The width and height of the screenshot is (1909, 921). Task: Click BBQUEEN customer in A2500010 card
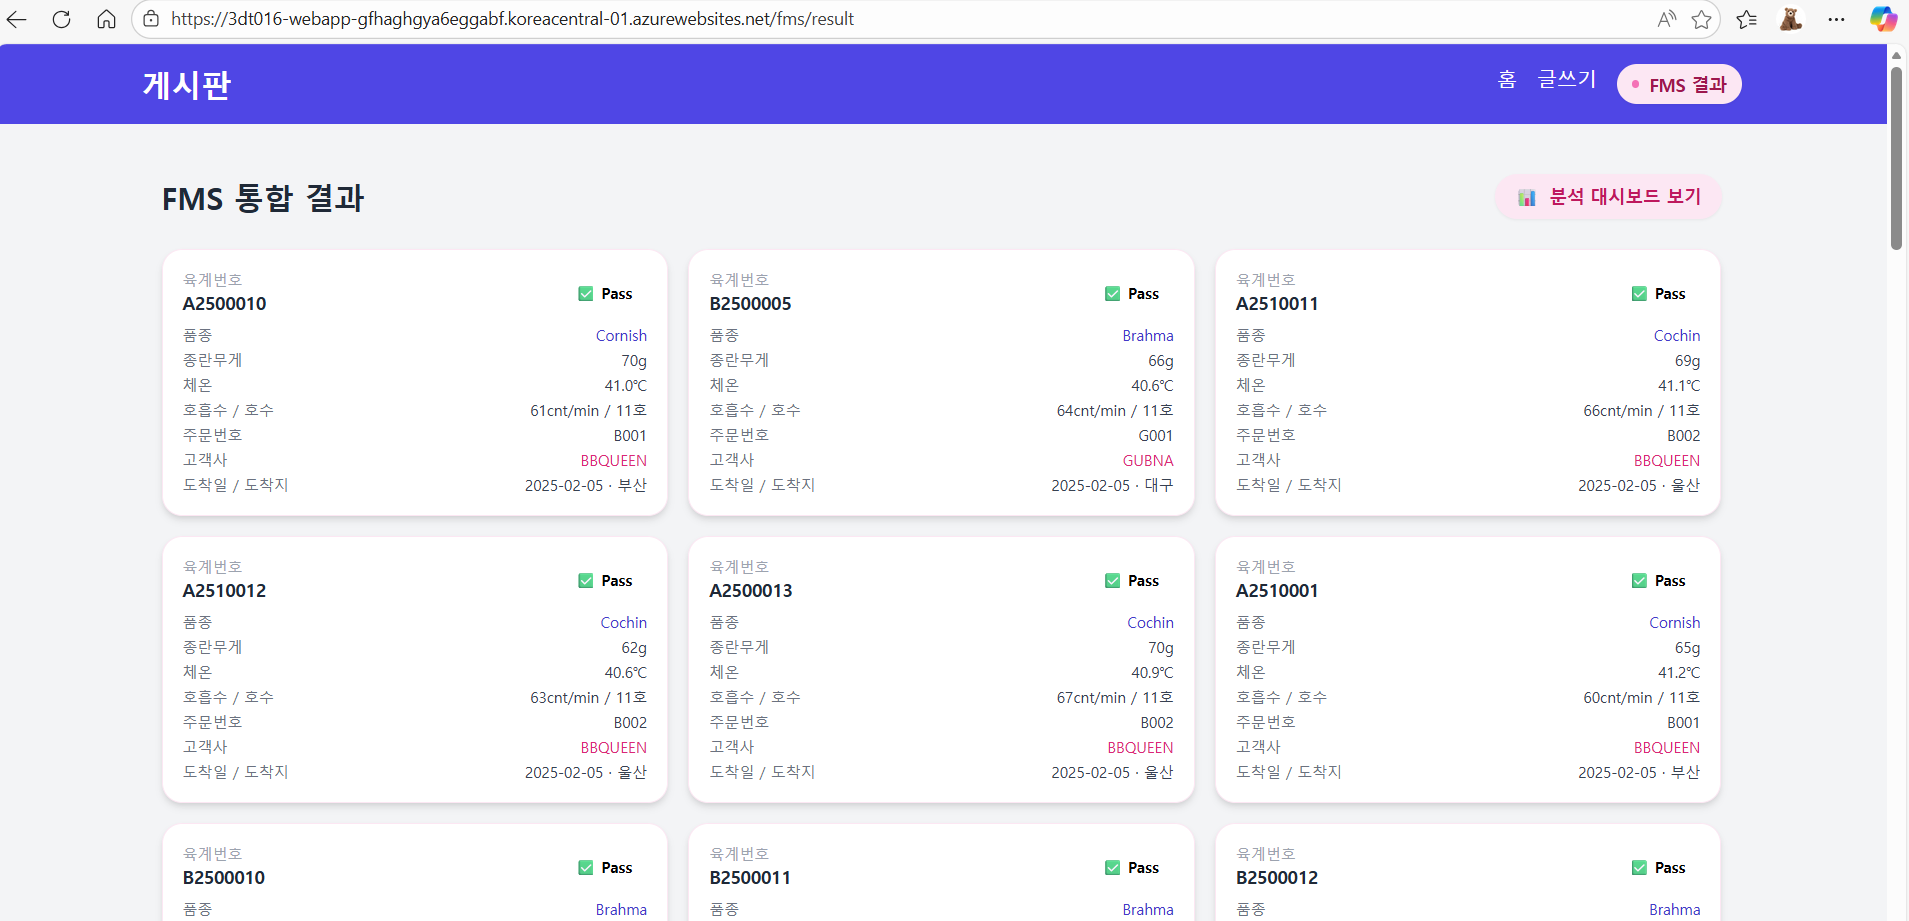click(x=614, y=461)
